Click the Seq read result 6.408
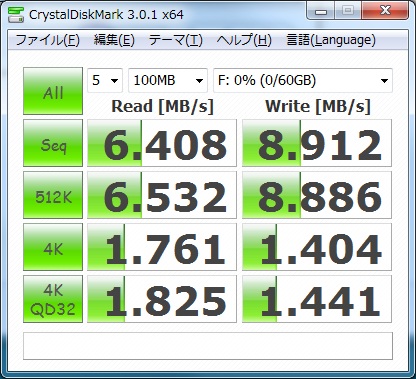Screen dimensions: 416x379 point(162,143)
